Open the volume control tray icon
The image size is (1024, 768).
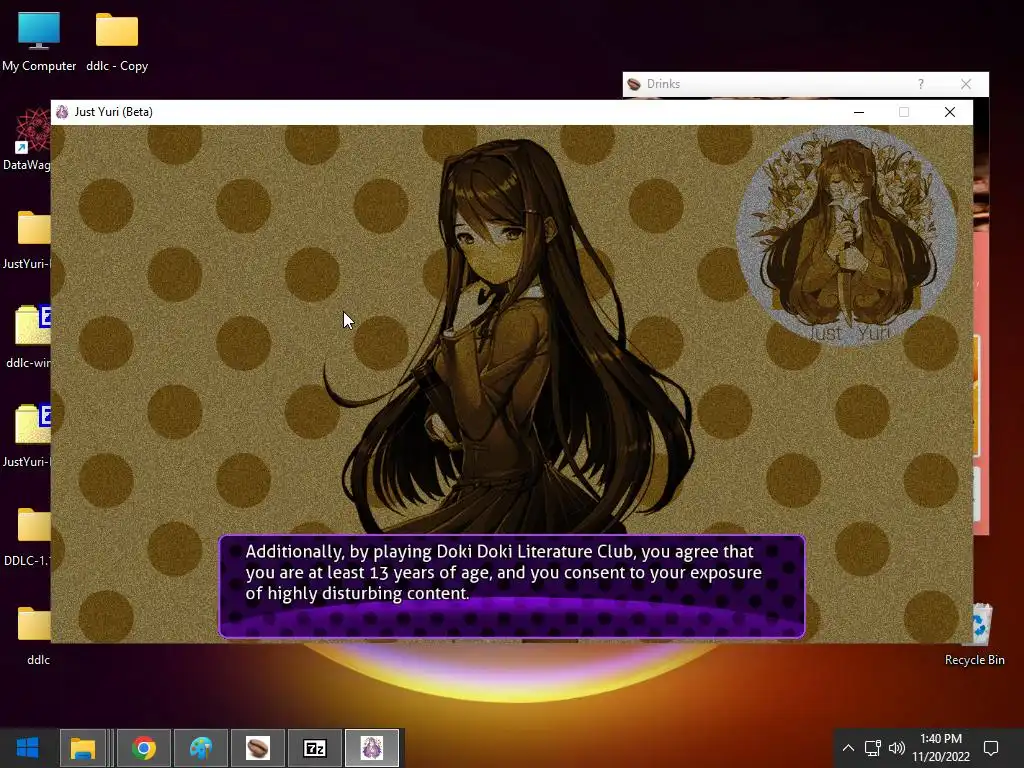click(x=897, y=748)
